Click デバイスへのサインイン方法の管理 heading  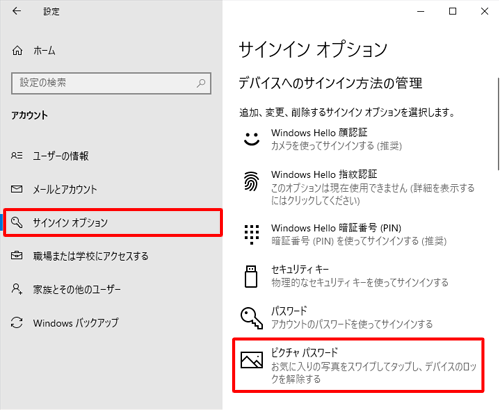click(x=330, y=83)
